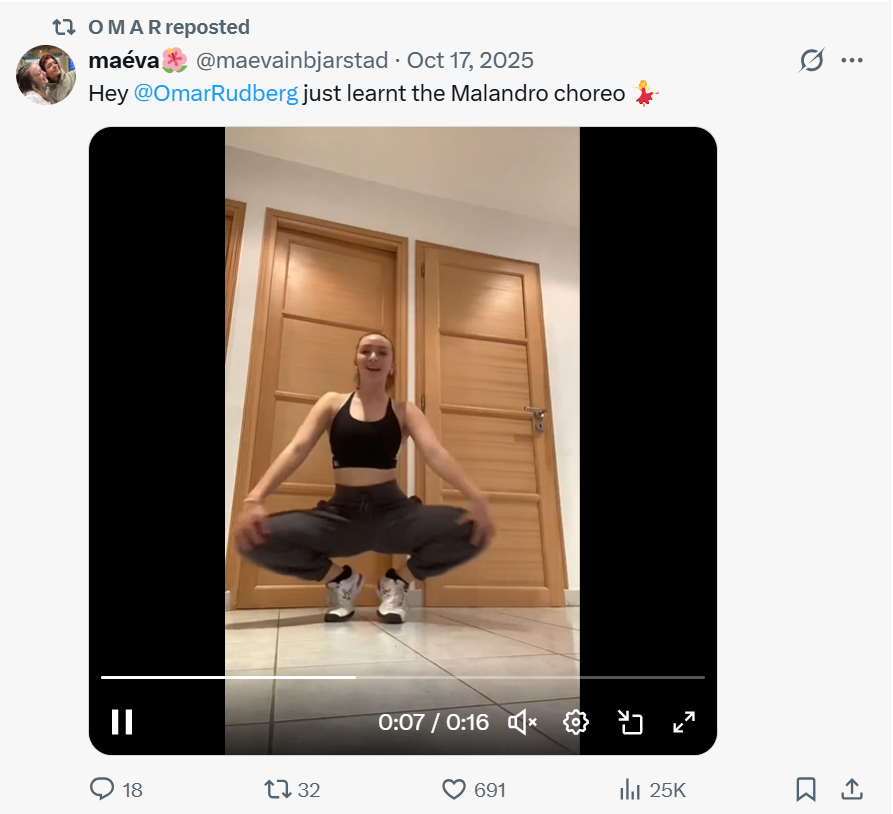The width and height of the screenshot is (893, 814).
Task: Open the @OmarRudberg mention link
Action: (x=215, y=94)
